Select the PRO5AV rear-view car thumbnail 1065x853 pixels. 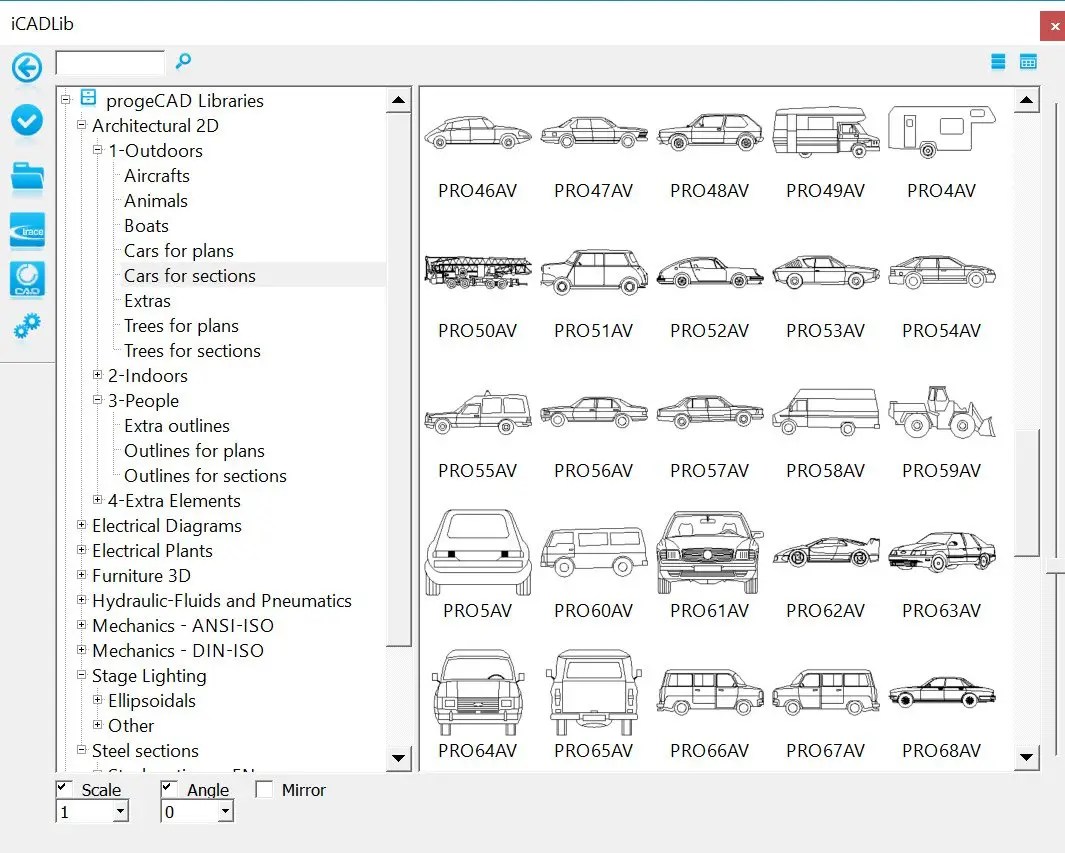(x=477, y=552)
